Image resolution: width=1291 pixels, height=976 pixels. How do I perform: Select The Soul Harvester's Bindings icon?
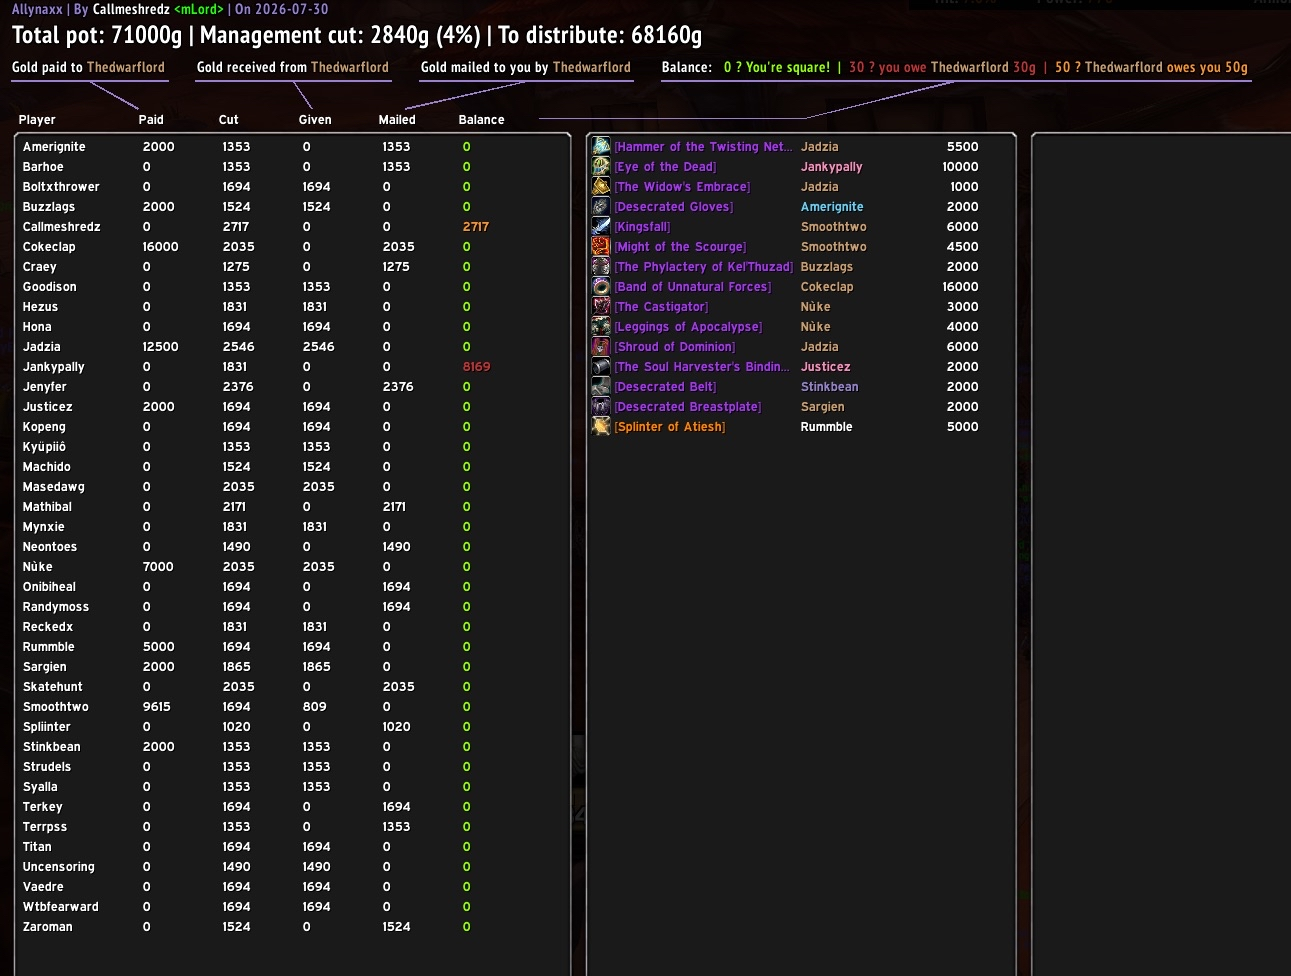click(601, 367)
